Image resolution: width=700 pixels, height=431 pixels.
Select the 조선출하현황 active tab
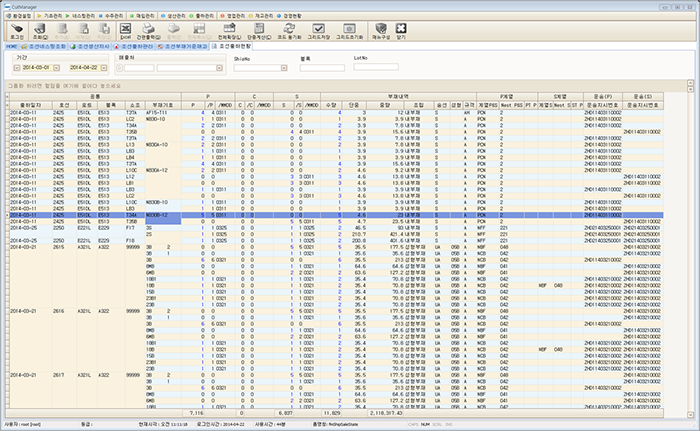click(x=232, y=46)
